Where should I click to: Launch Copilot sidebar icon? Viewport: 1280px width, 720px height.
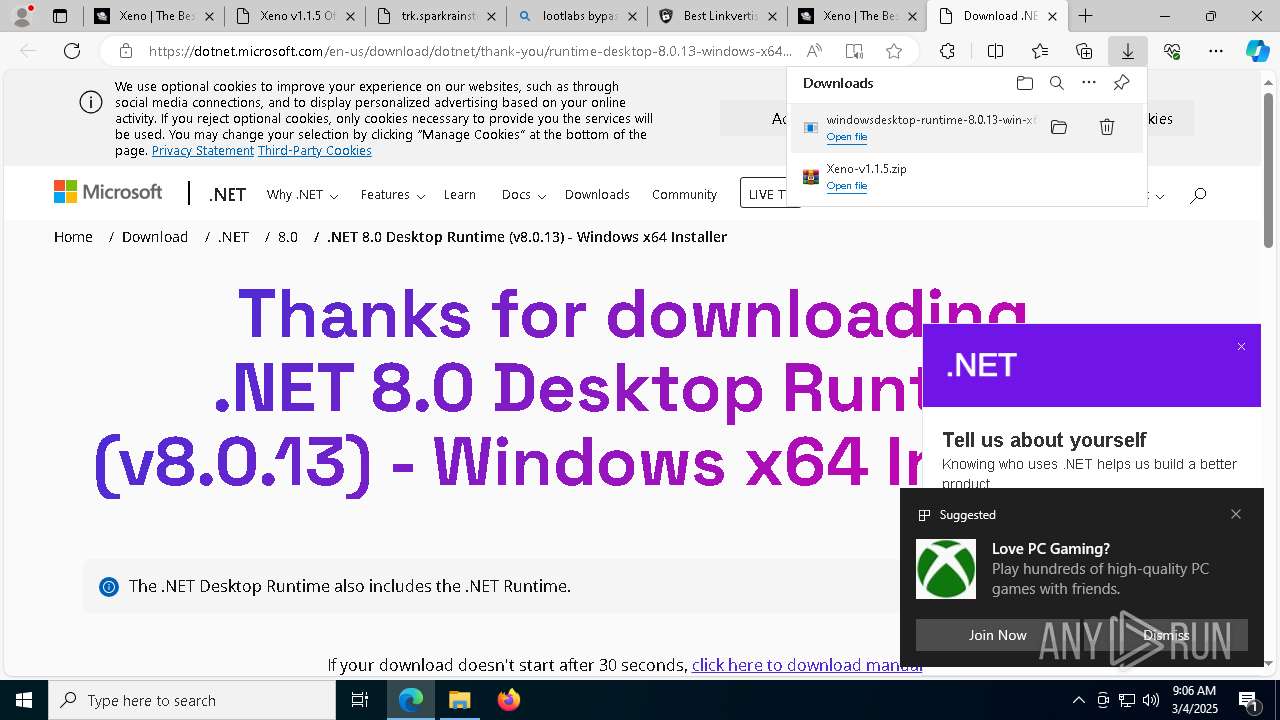point(1257,51)
